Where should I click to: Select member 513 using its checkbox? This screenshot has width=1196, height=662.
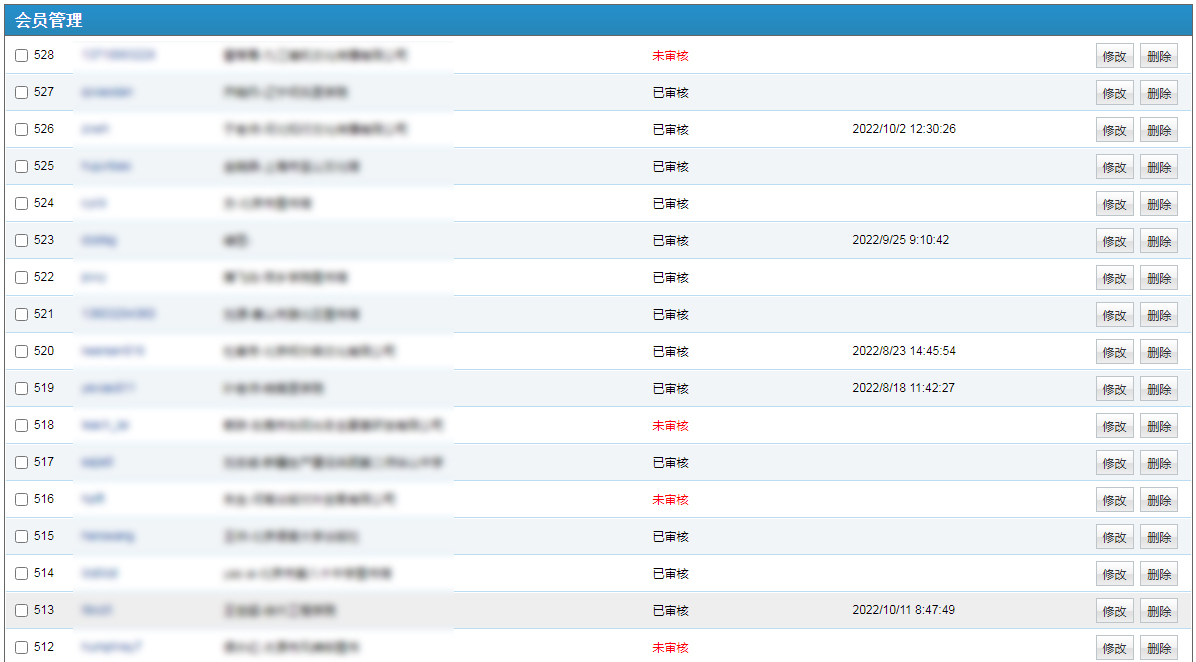pos(22,611)
